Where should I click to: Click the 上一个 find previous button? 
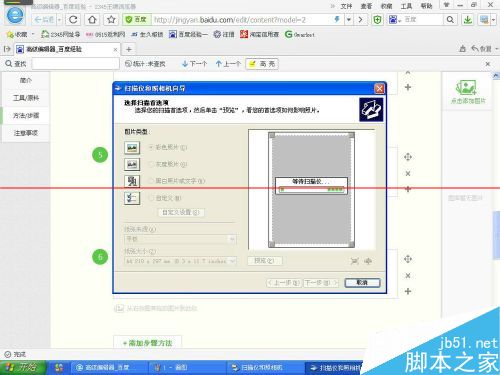[228, 64]
